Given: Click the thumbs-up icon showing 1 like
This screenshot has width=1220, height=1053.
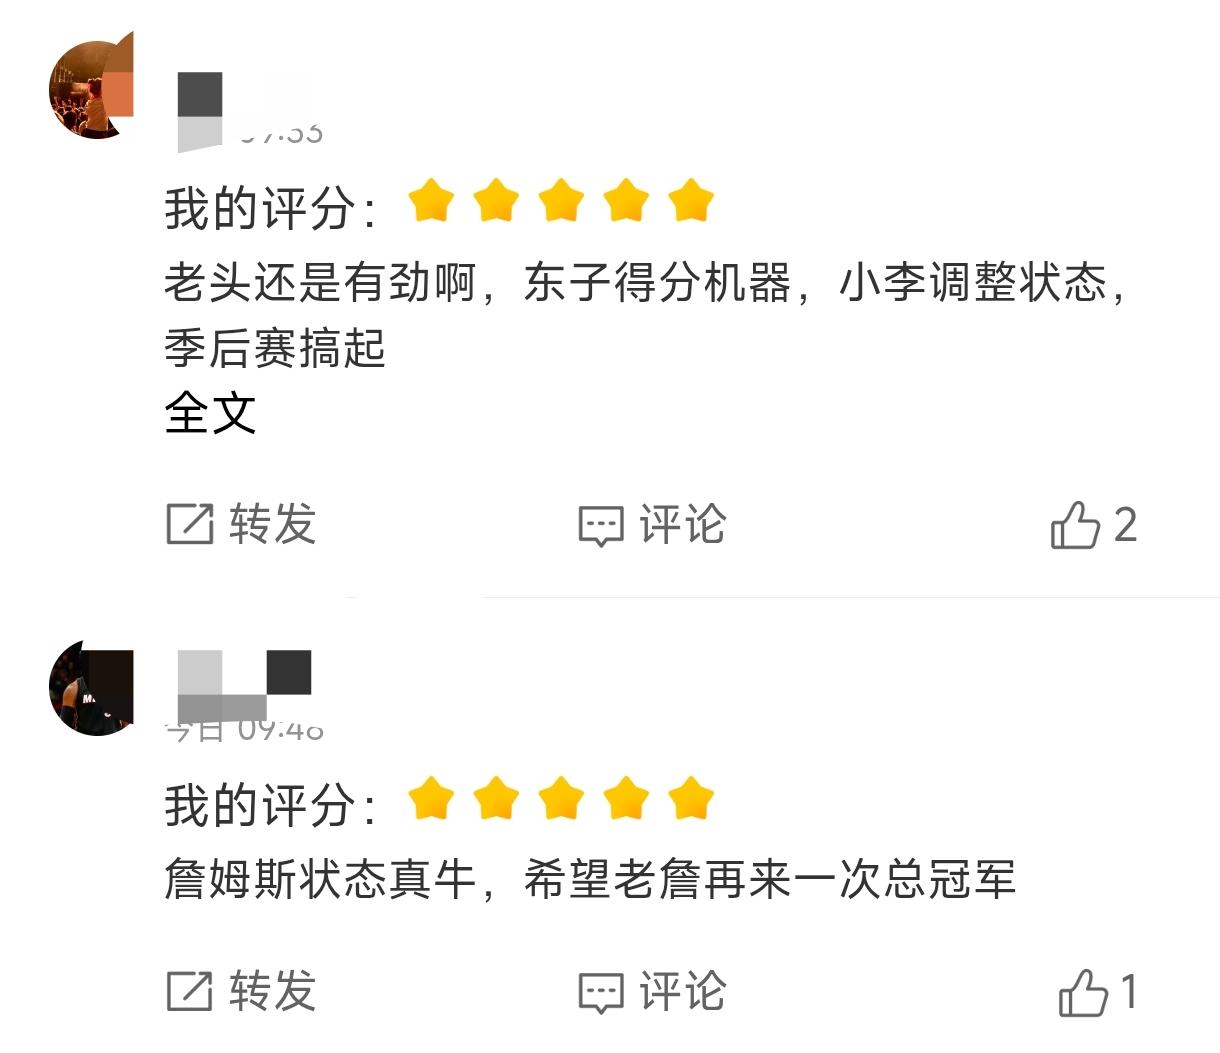Looking at the screenshot, I should click(x=1075, y=992).
